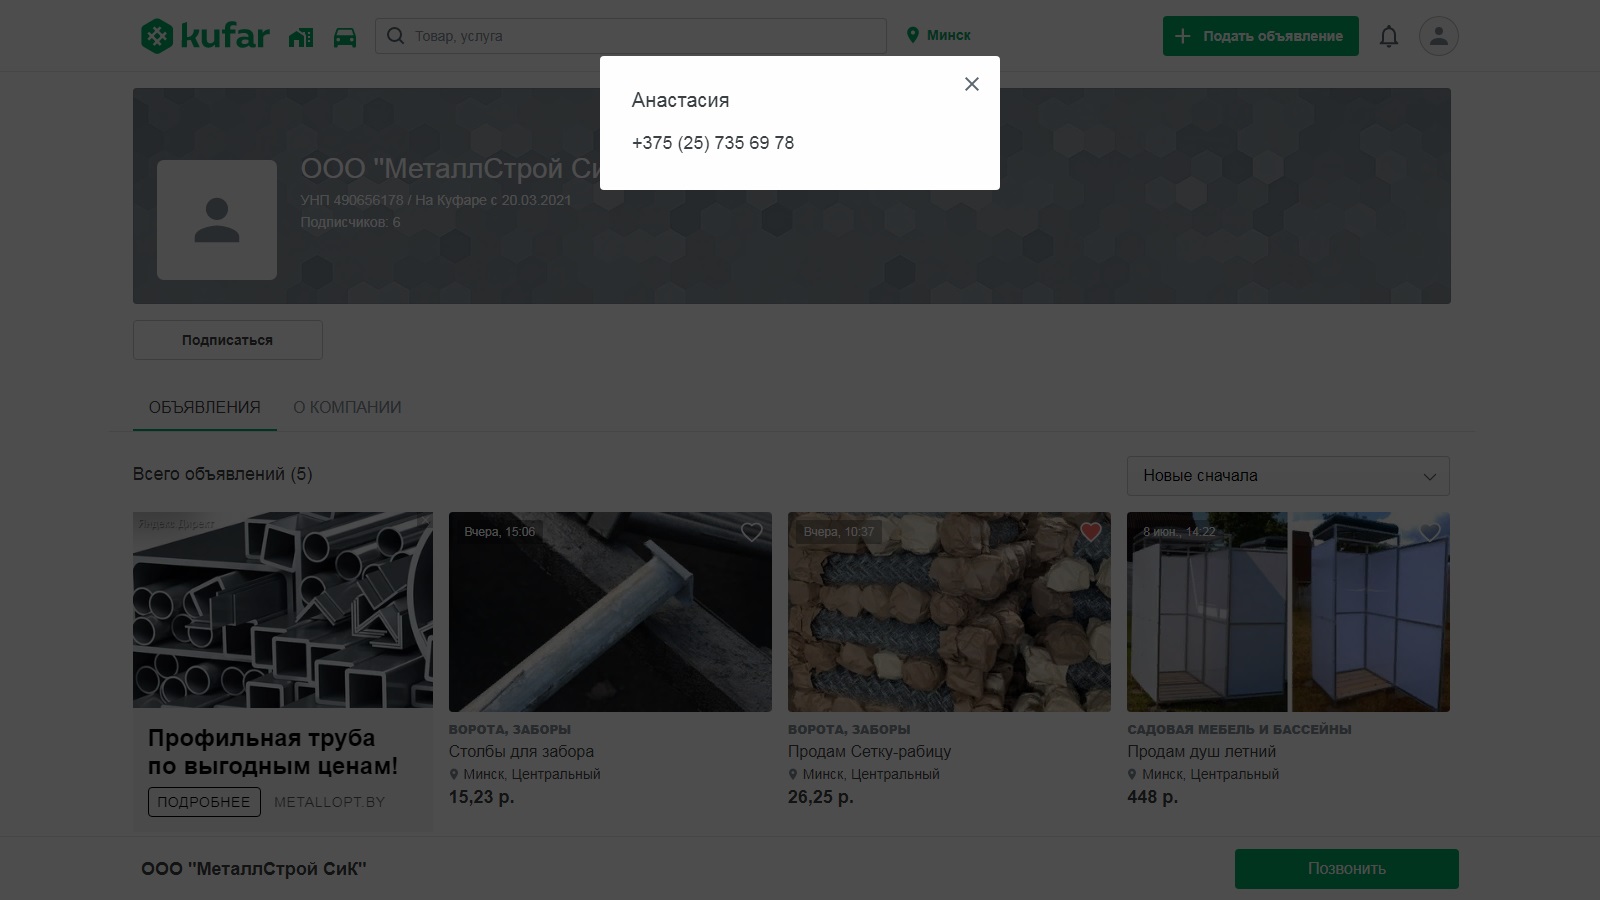
Task: Favorite the Столбы для забора listing
Action: tap(751, 532)
